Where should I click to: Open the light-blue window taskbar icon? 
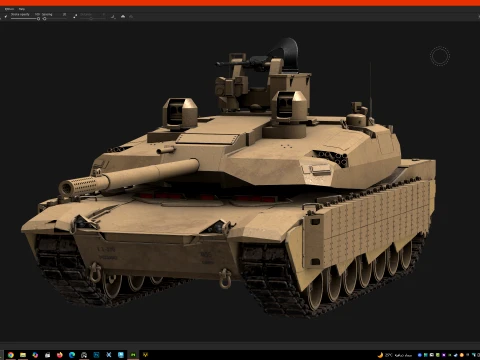[121, 355]
